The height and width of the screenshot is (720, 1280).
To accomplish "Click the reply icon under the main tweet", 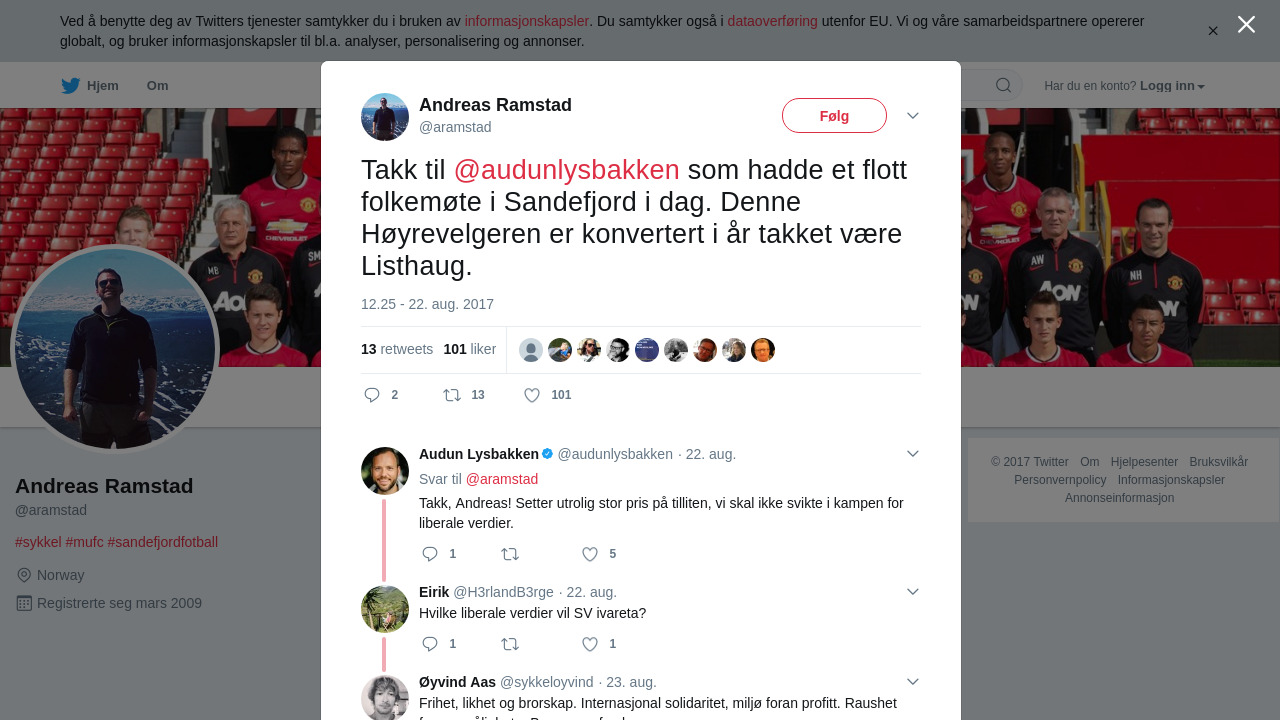I will point(372,395).
